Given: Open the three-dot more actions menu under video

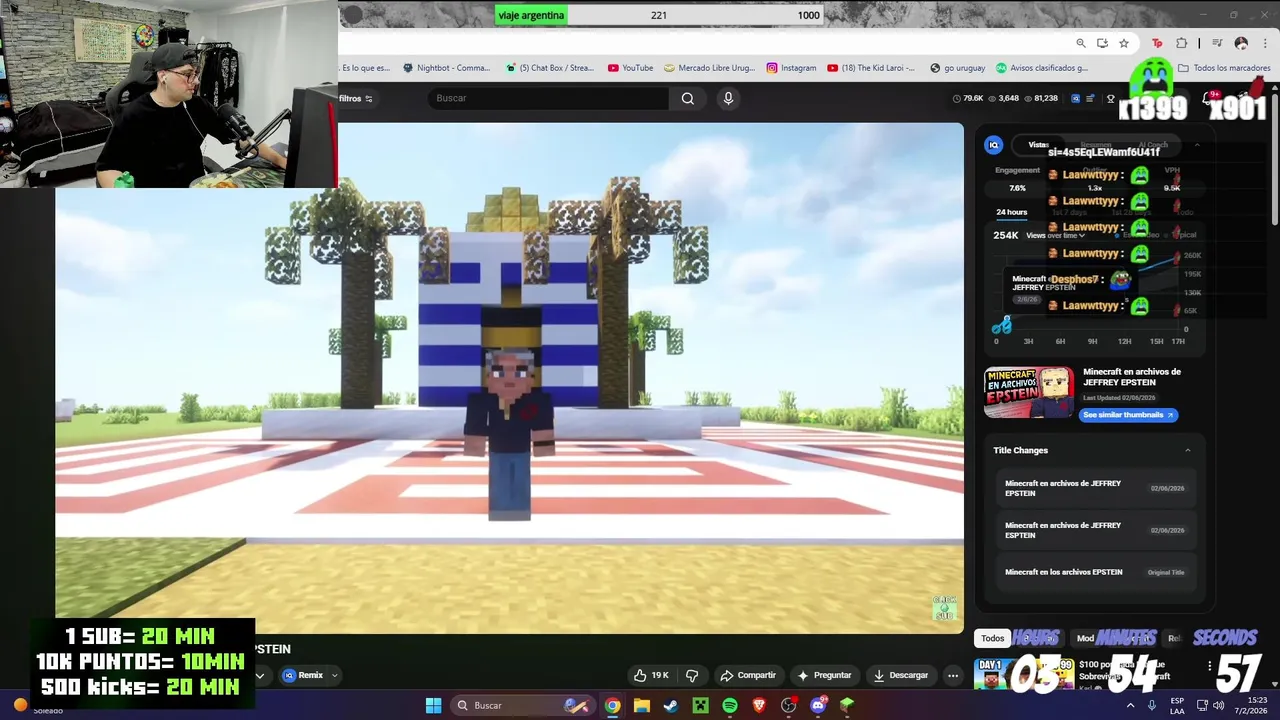Looking at the screenshot, I should 953,675.
